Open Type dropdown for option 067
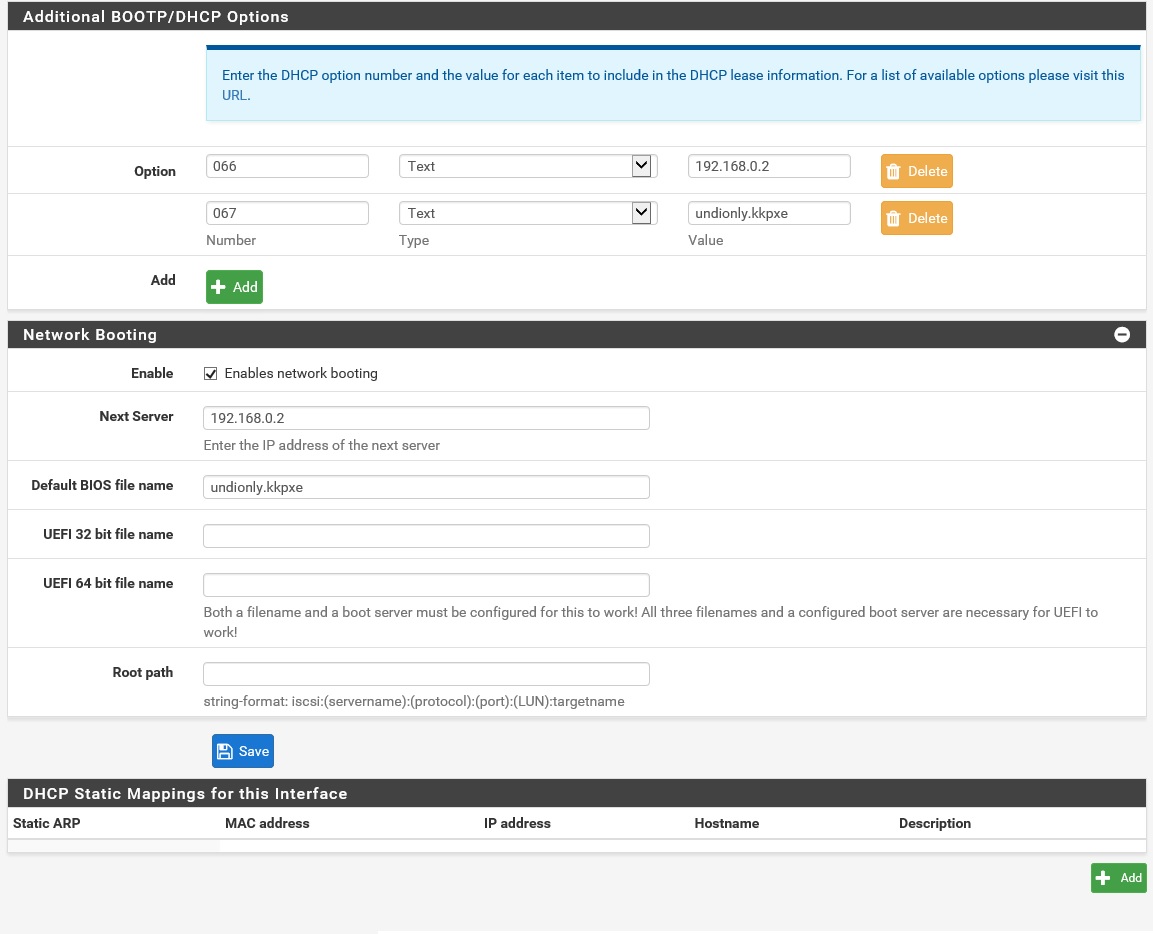 (527, 213)
